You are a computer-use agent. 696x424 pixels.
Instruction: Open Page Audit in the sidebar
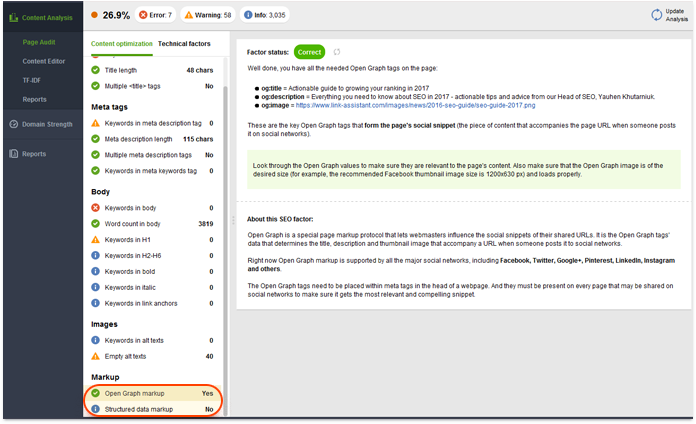(39, 42)
